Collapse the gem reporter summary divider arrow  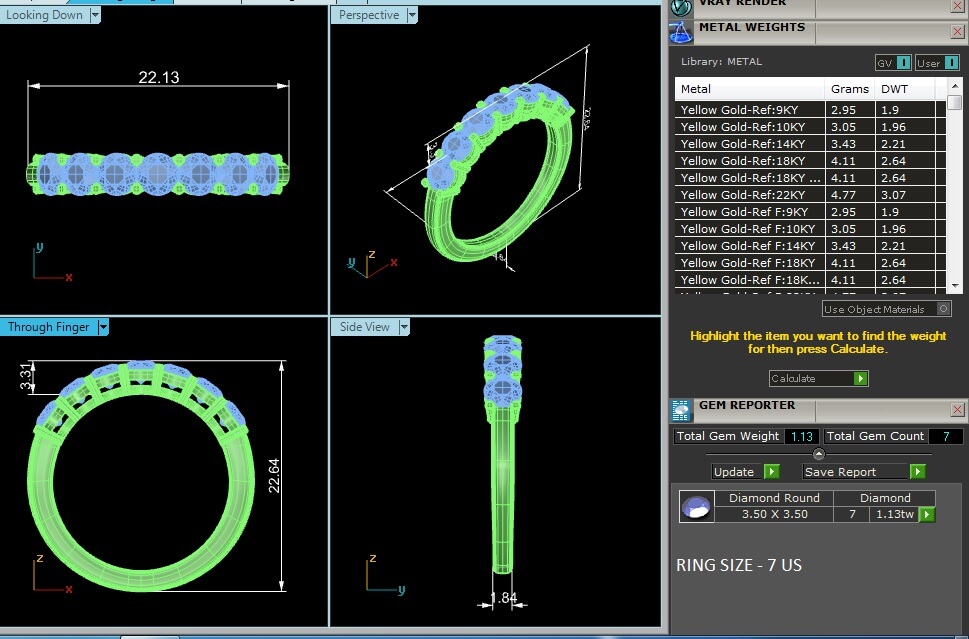[x=819, y=454]
